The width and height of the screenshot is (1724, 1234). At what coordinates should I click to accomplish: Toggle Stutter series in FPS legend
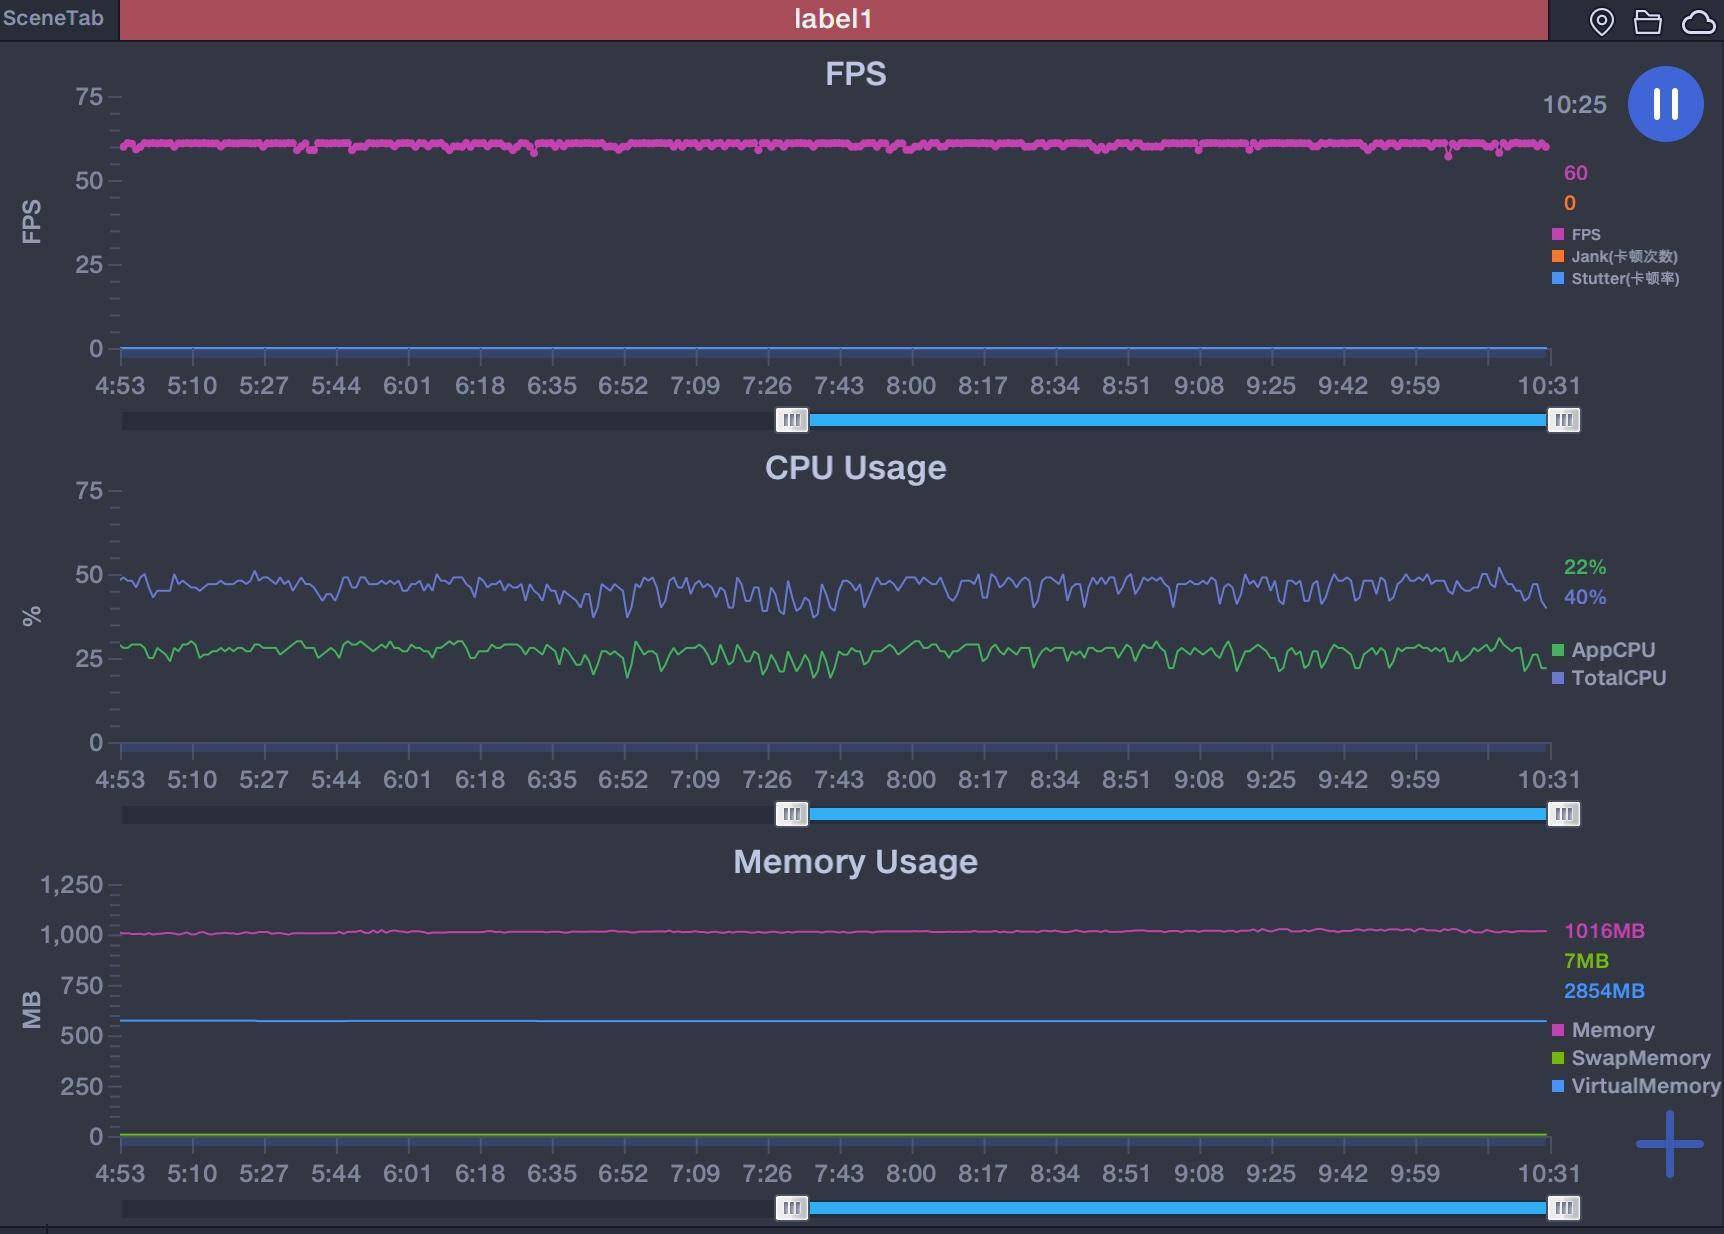click(1615, 278)
